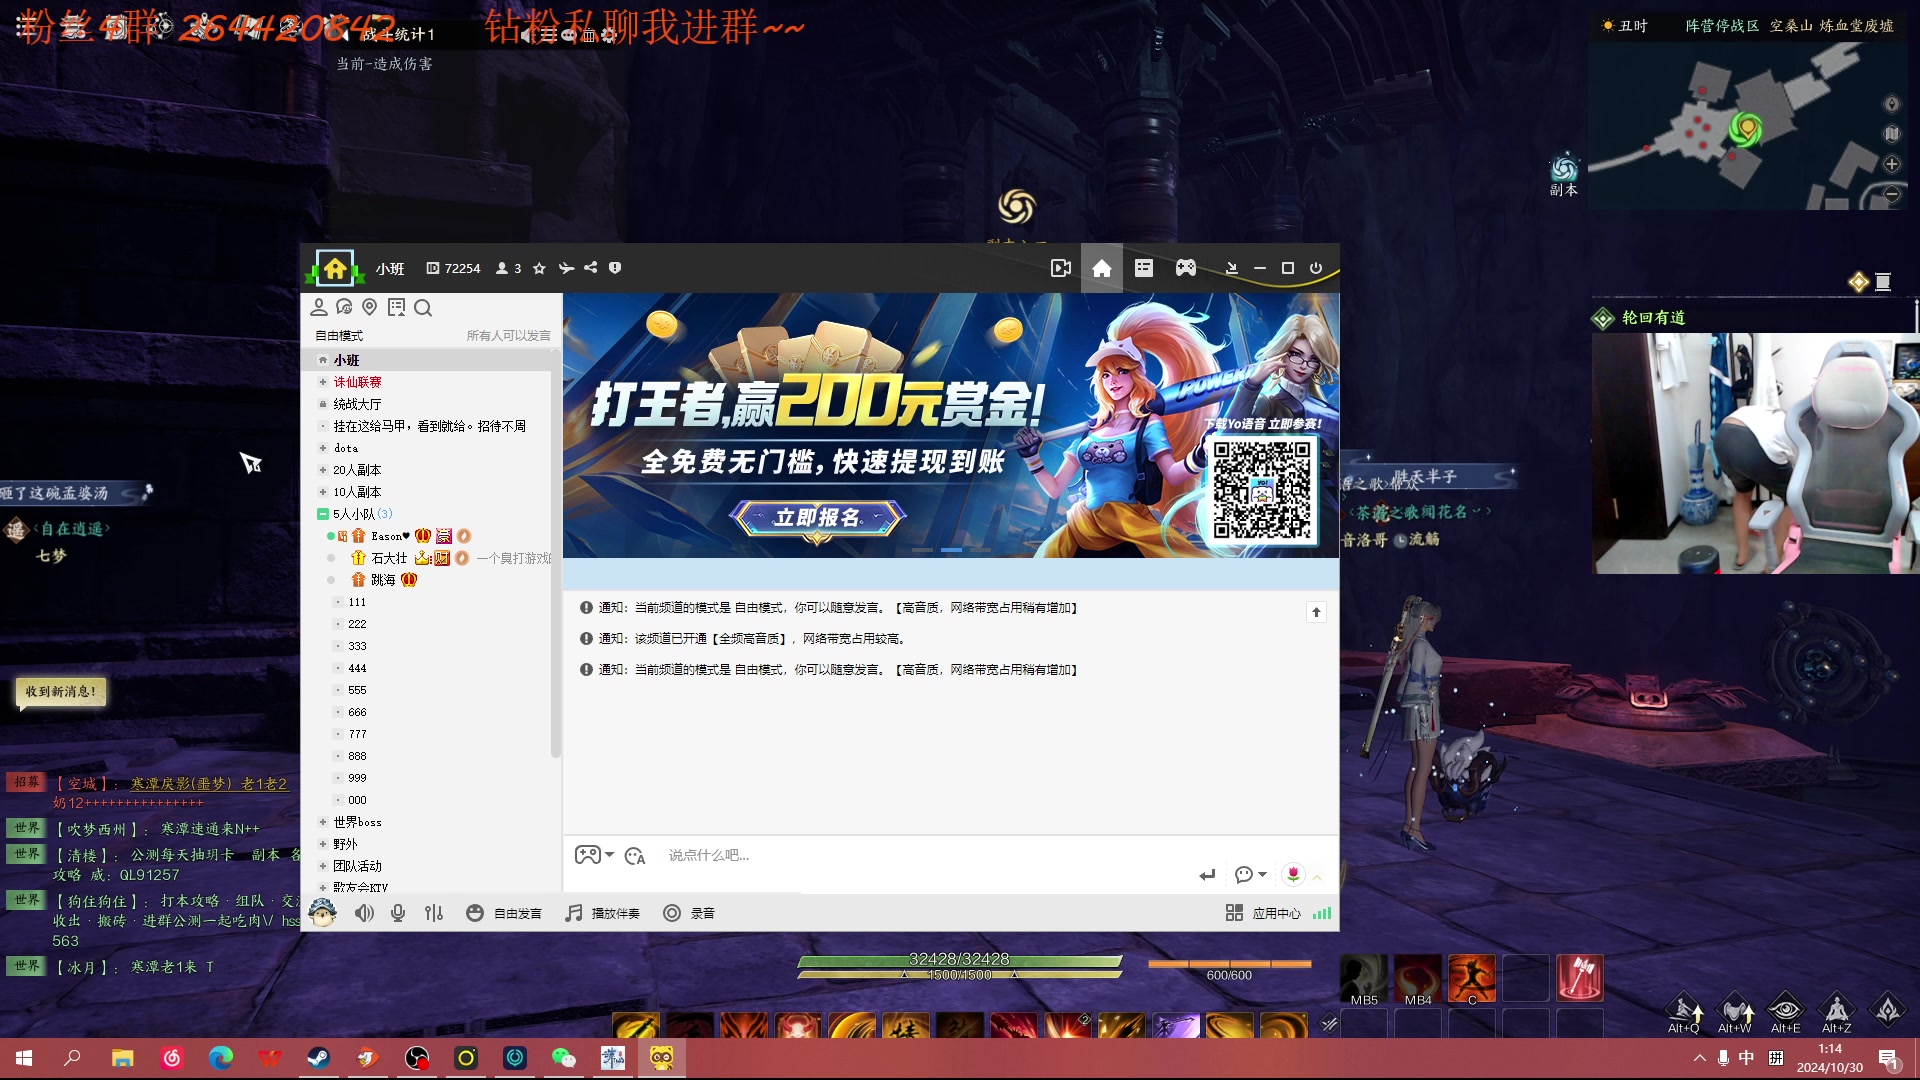
Task: Mute the speaker volume icon
Action: [x=364, y=913]
